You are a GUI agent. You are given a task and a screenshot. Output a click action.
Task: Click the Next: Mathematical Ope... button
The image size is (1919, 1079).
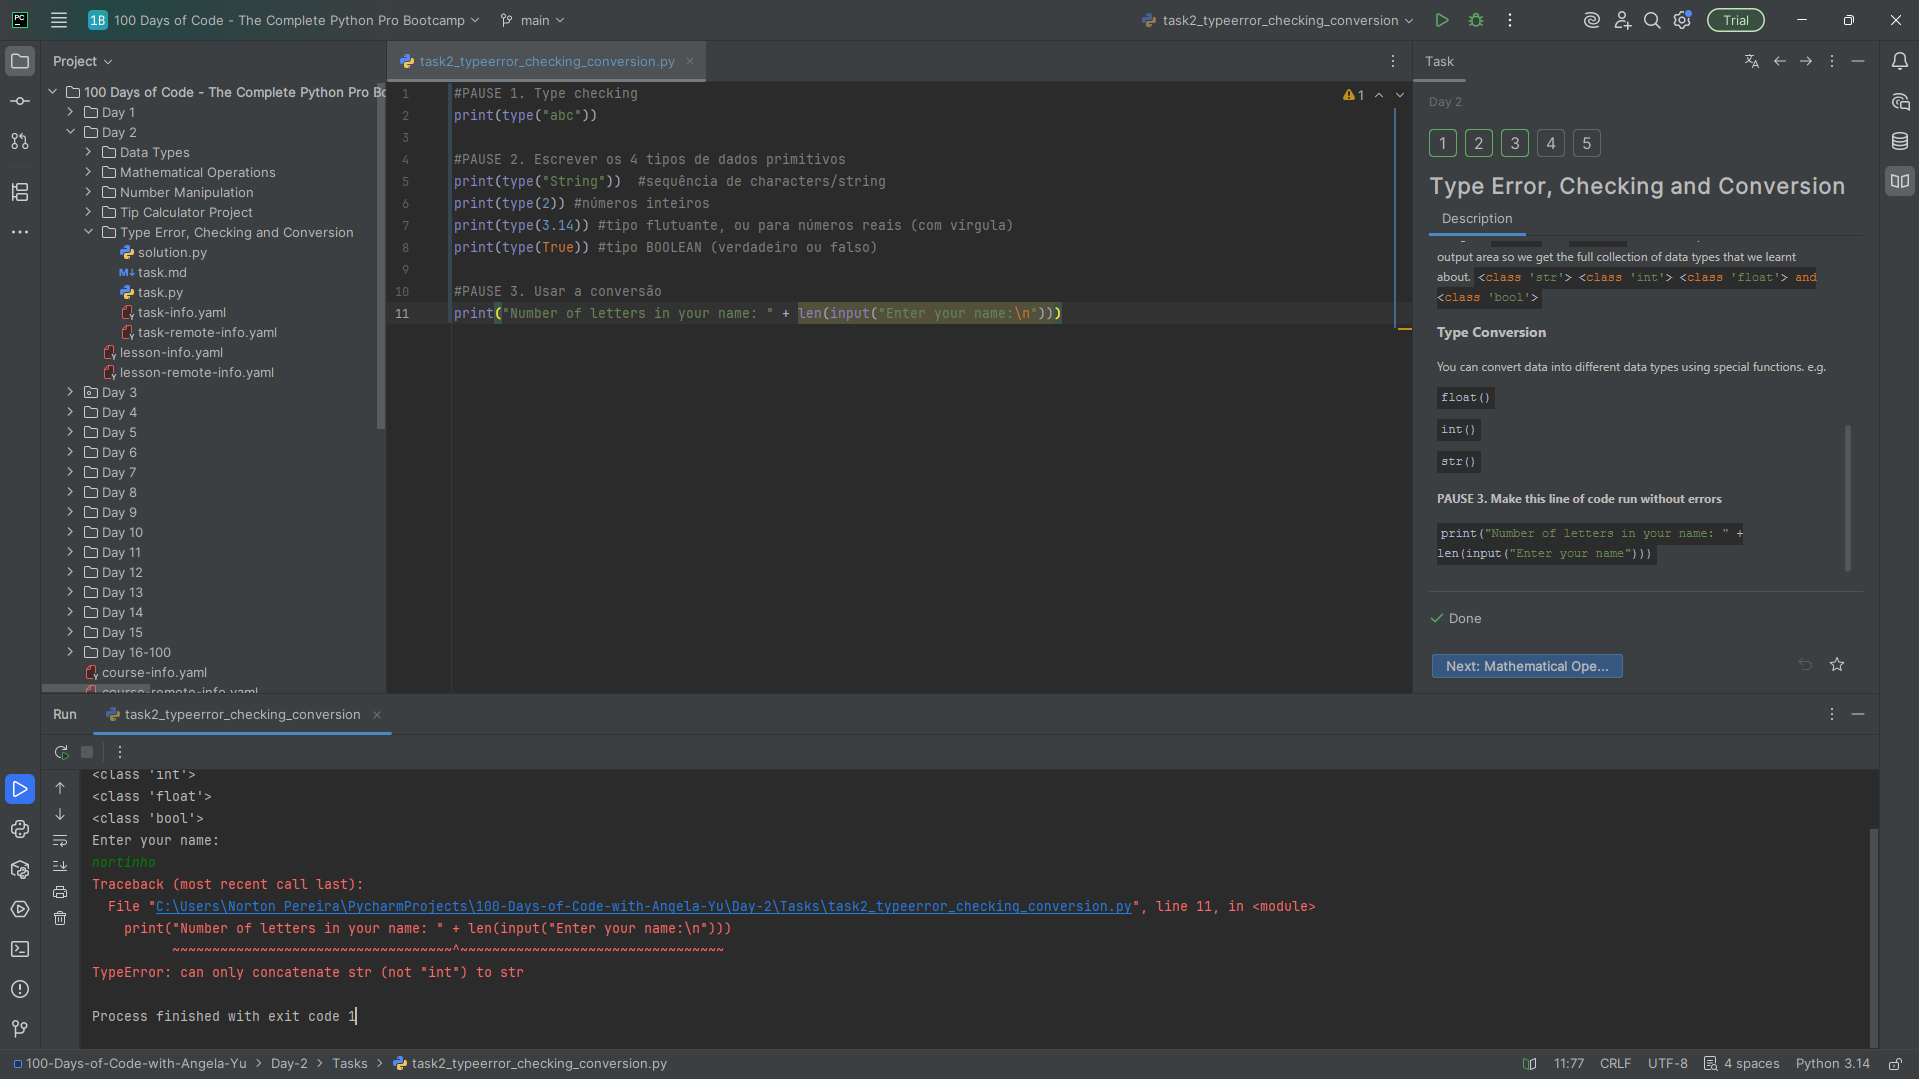point(1526,665)
